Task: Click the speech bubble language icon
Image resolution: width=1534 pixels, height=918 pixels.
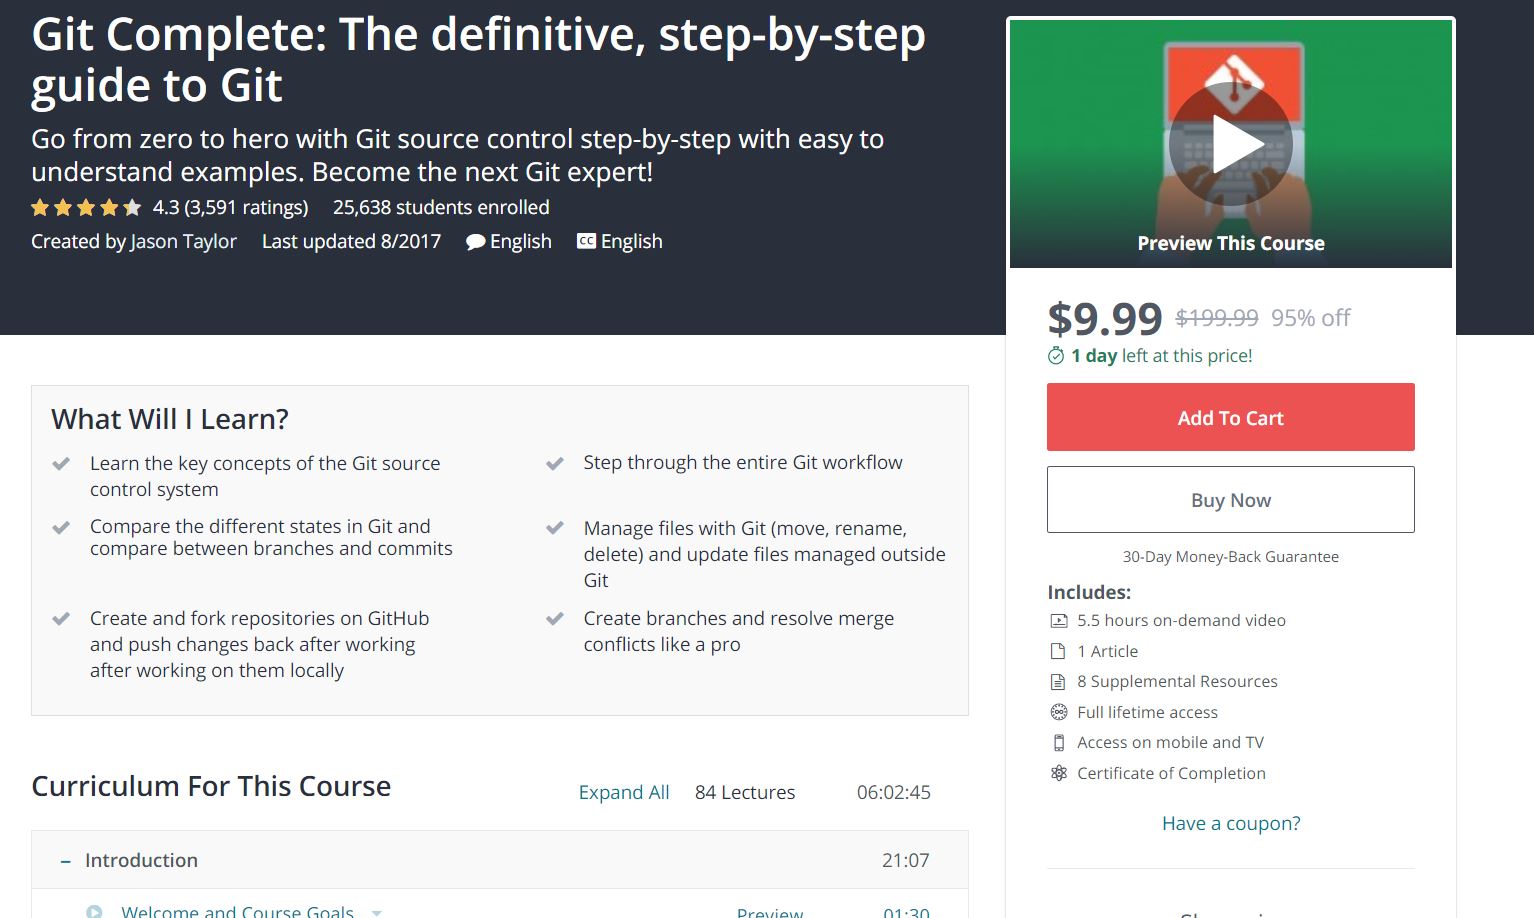Action: pyautogui.click(x=476, y=242)
